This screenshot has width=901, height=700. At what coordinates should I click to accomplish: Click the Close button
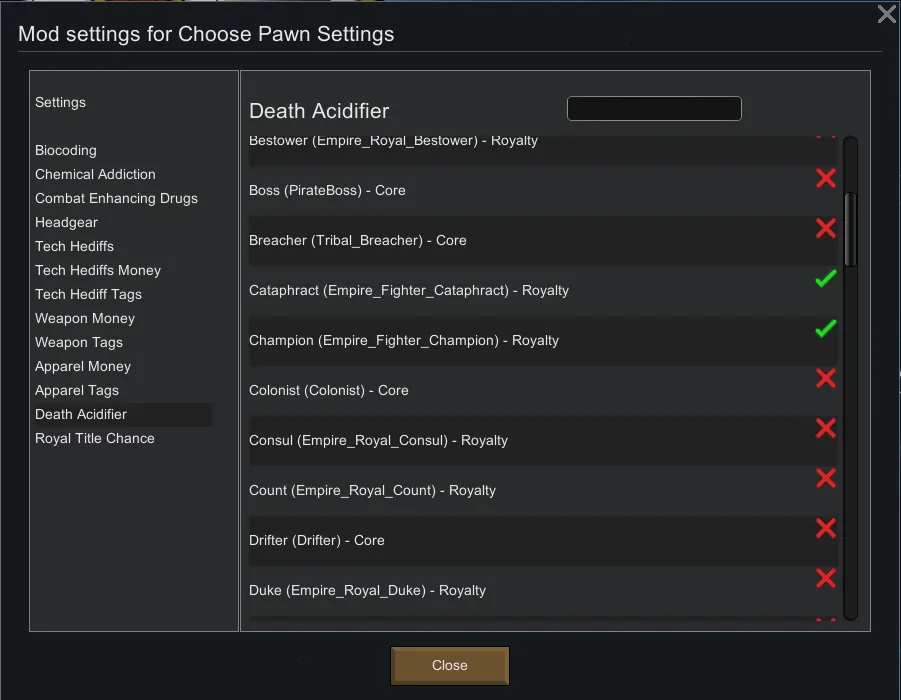pos(449,665)
